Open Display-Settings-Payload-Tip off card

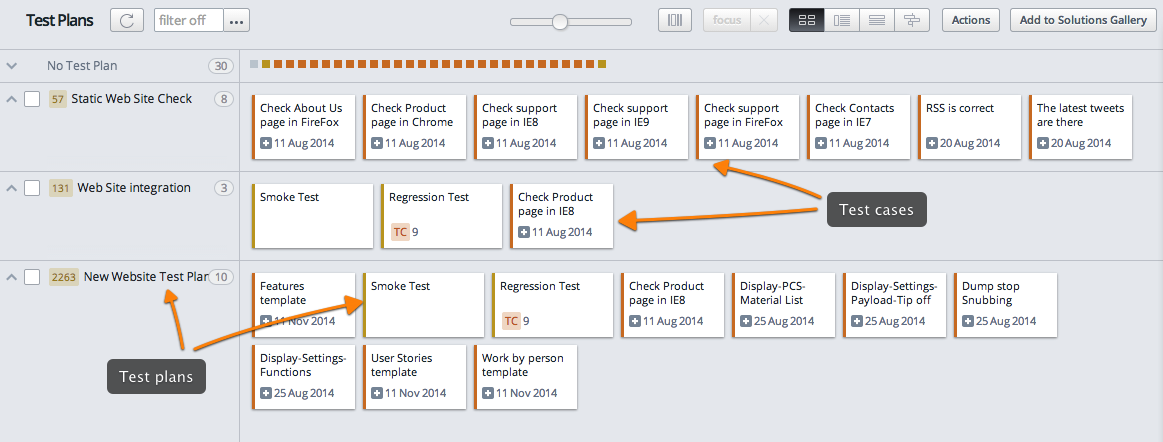[x=895, y=305]
